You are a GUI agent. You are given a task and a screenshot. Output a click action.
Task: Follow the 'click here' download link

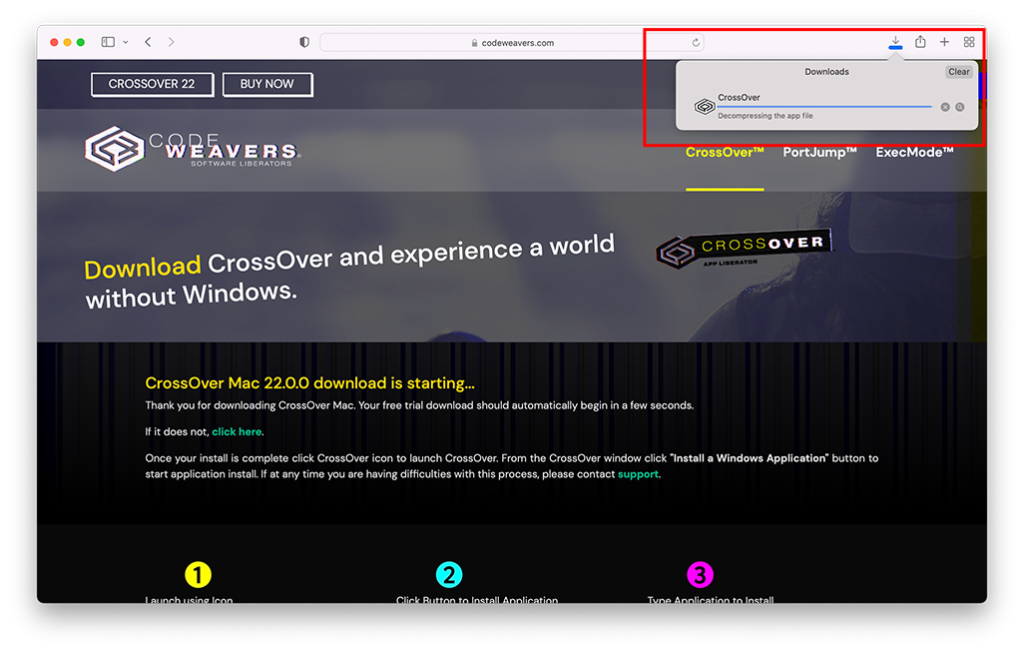(x=236, y=432)
